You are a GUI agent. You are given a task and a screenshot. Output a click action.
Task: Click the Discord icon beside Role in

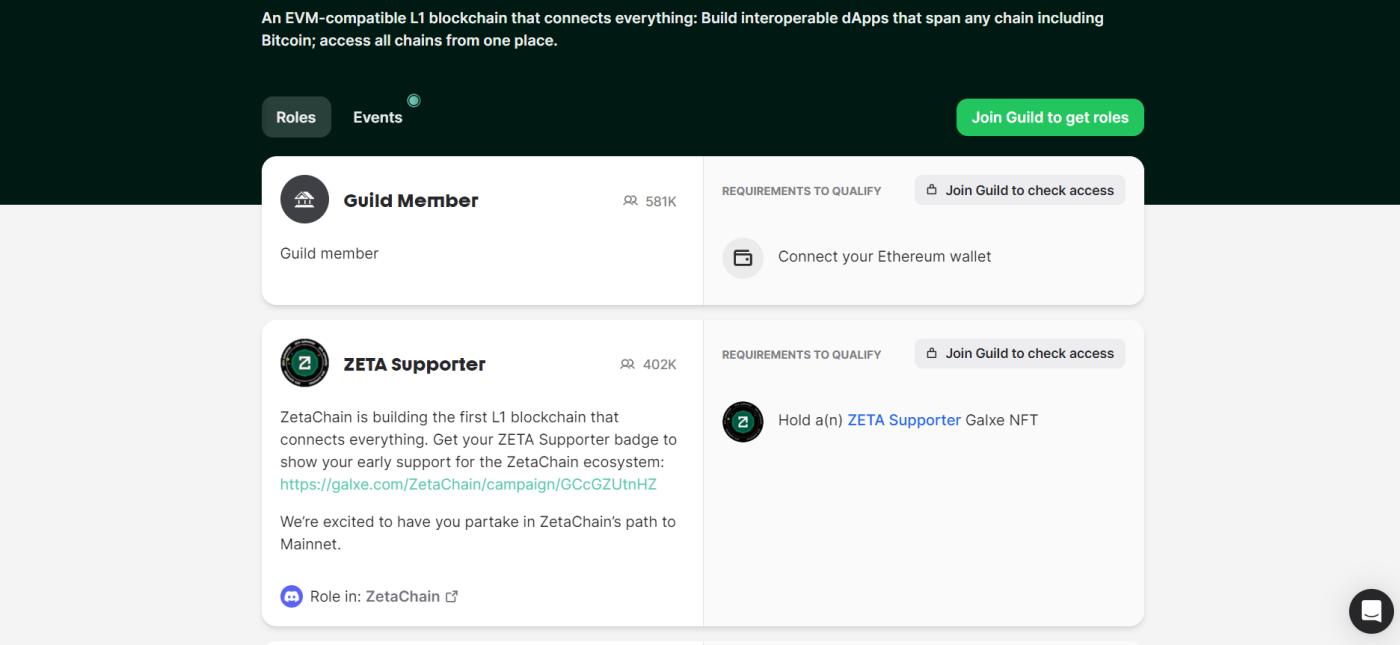[x=291, y=596]
